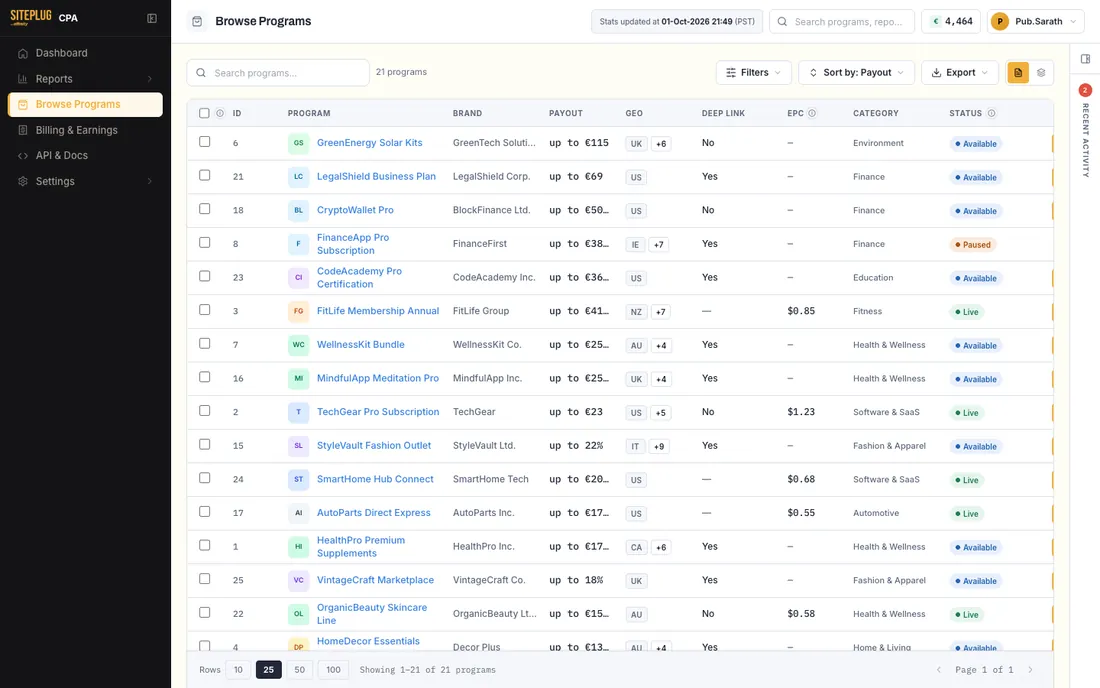Check the GreenEnergy Solar Kits row checkbox
1100x688 pixels.
click(x=204, y=142)
